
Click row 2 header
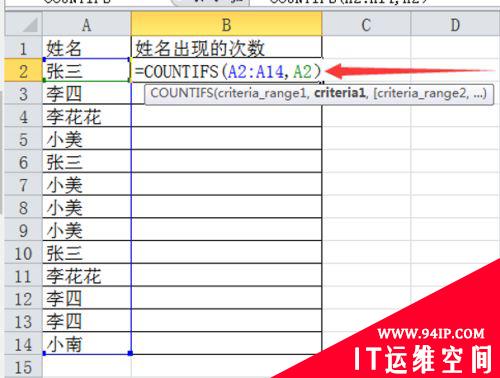click(x=23, y=71)
